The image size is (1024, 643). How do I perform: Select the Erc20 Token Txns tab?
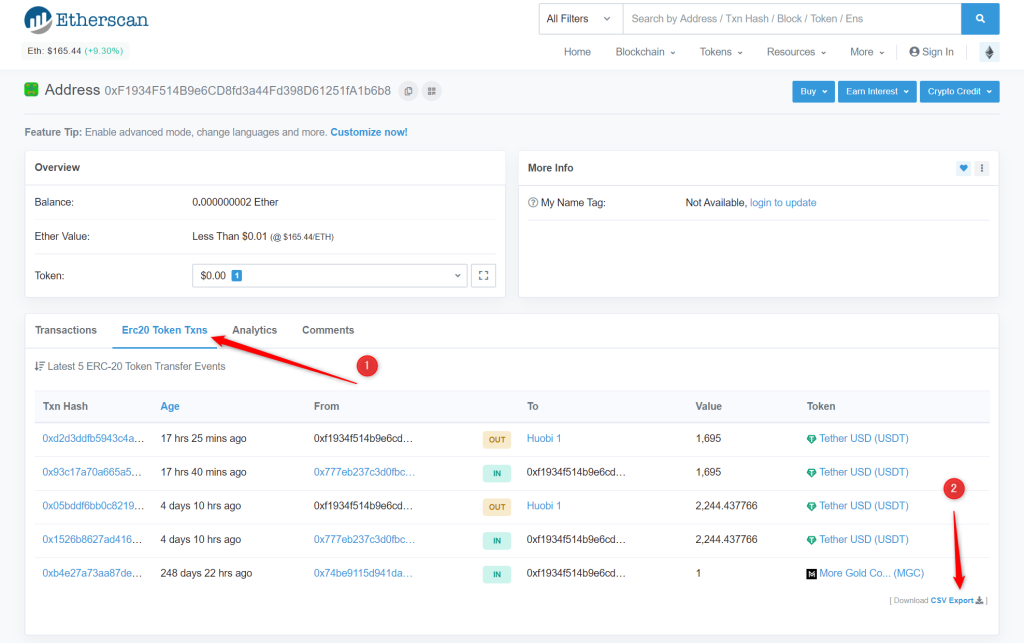165,330
